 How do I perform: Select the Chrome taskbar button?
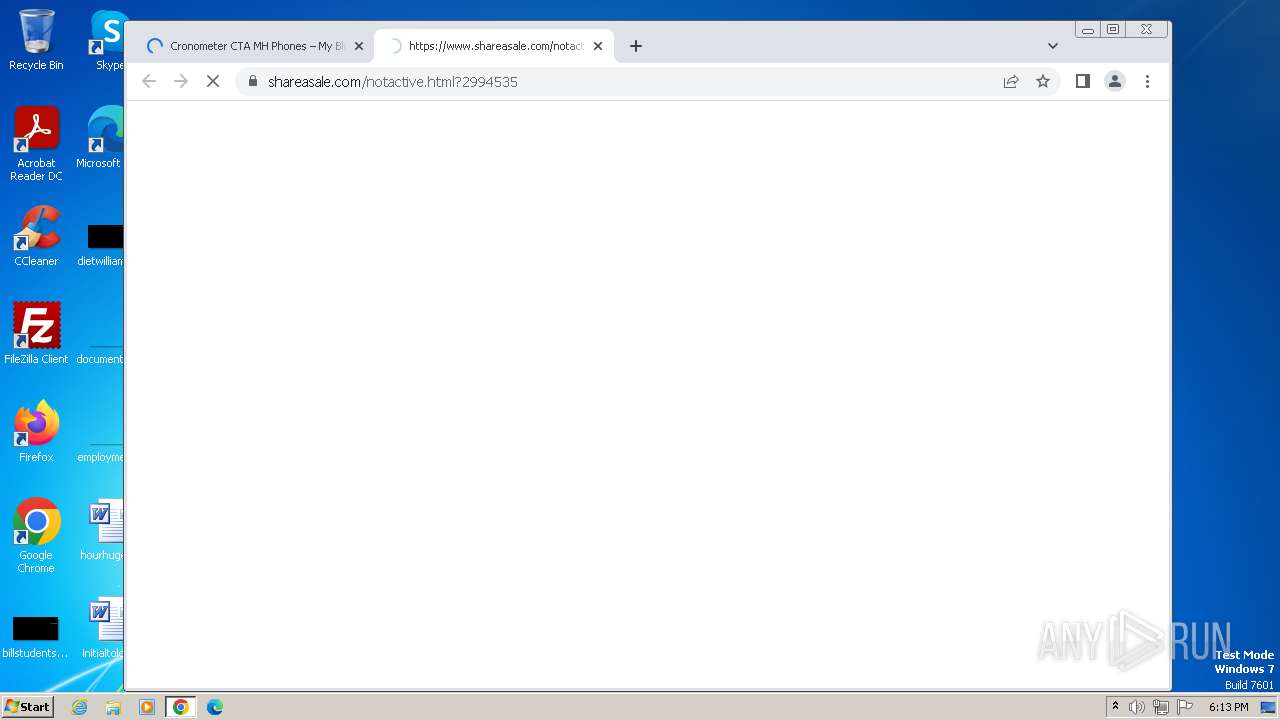pos(181,707)
